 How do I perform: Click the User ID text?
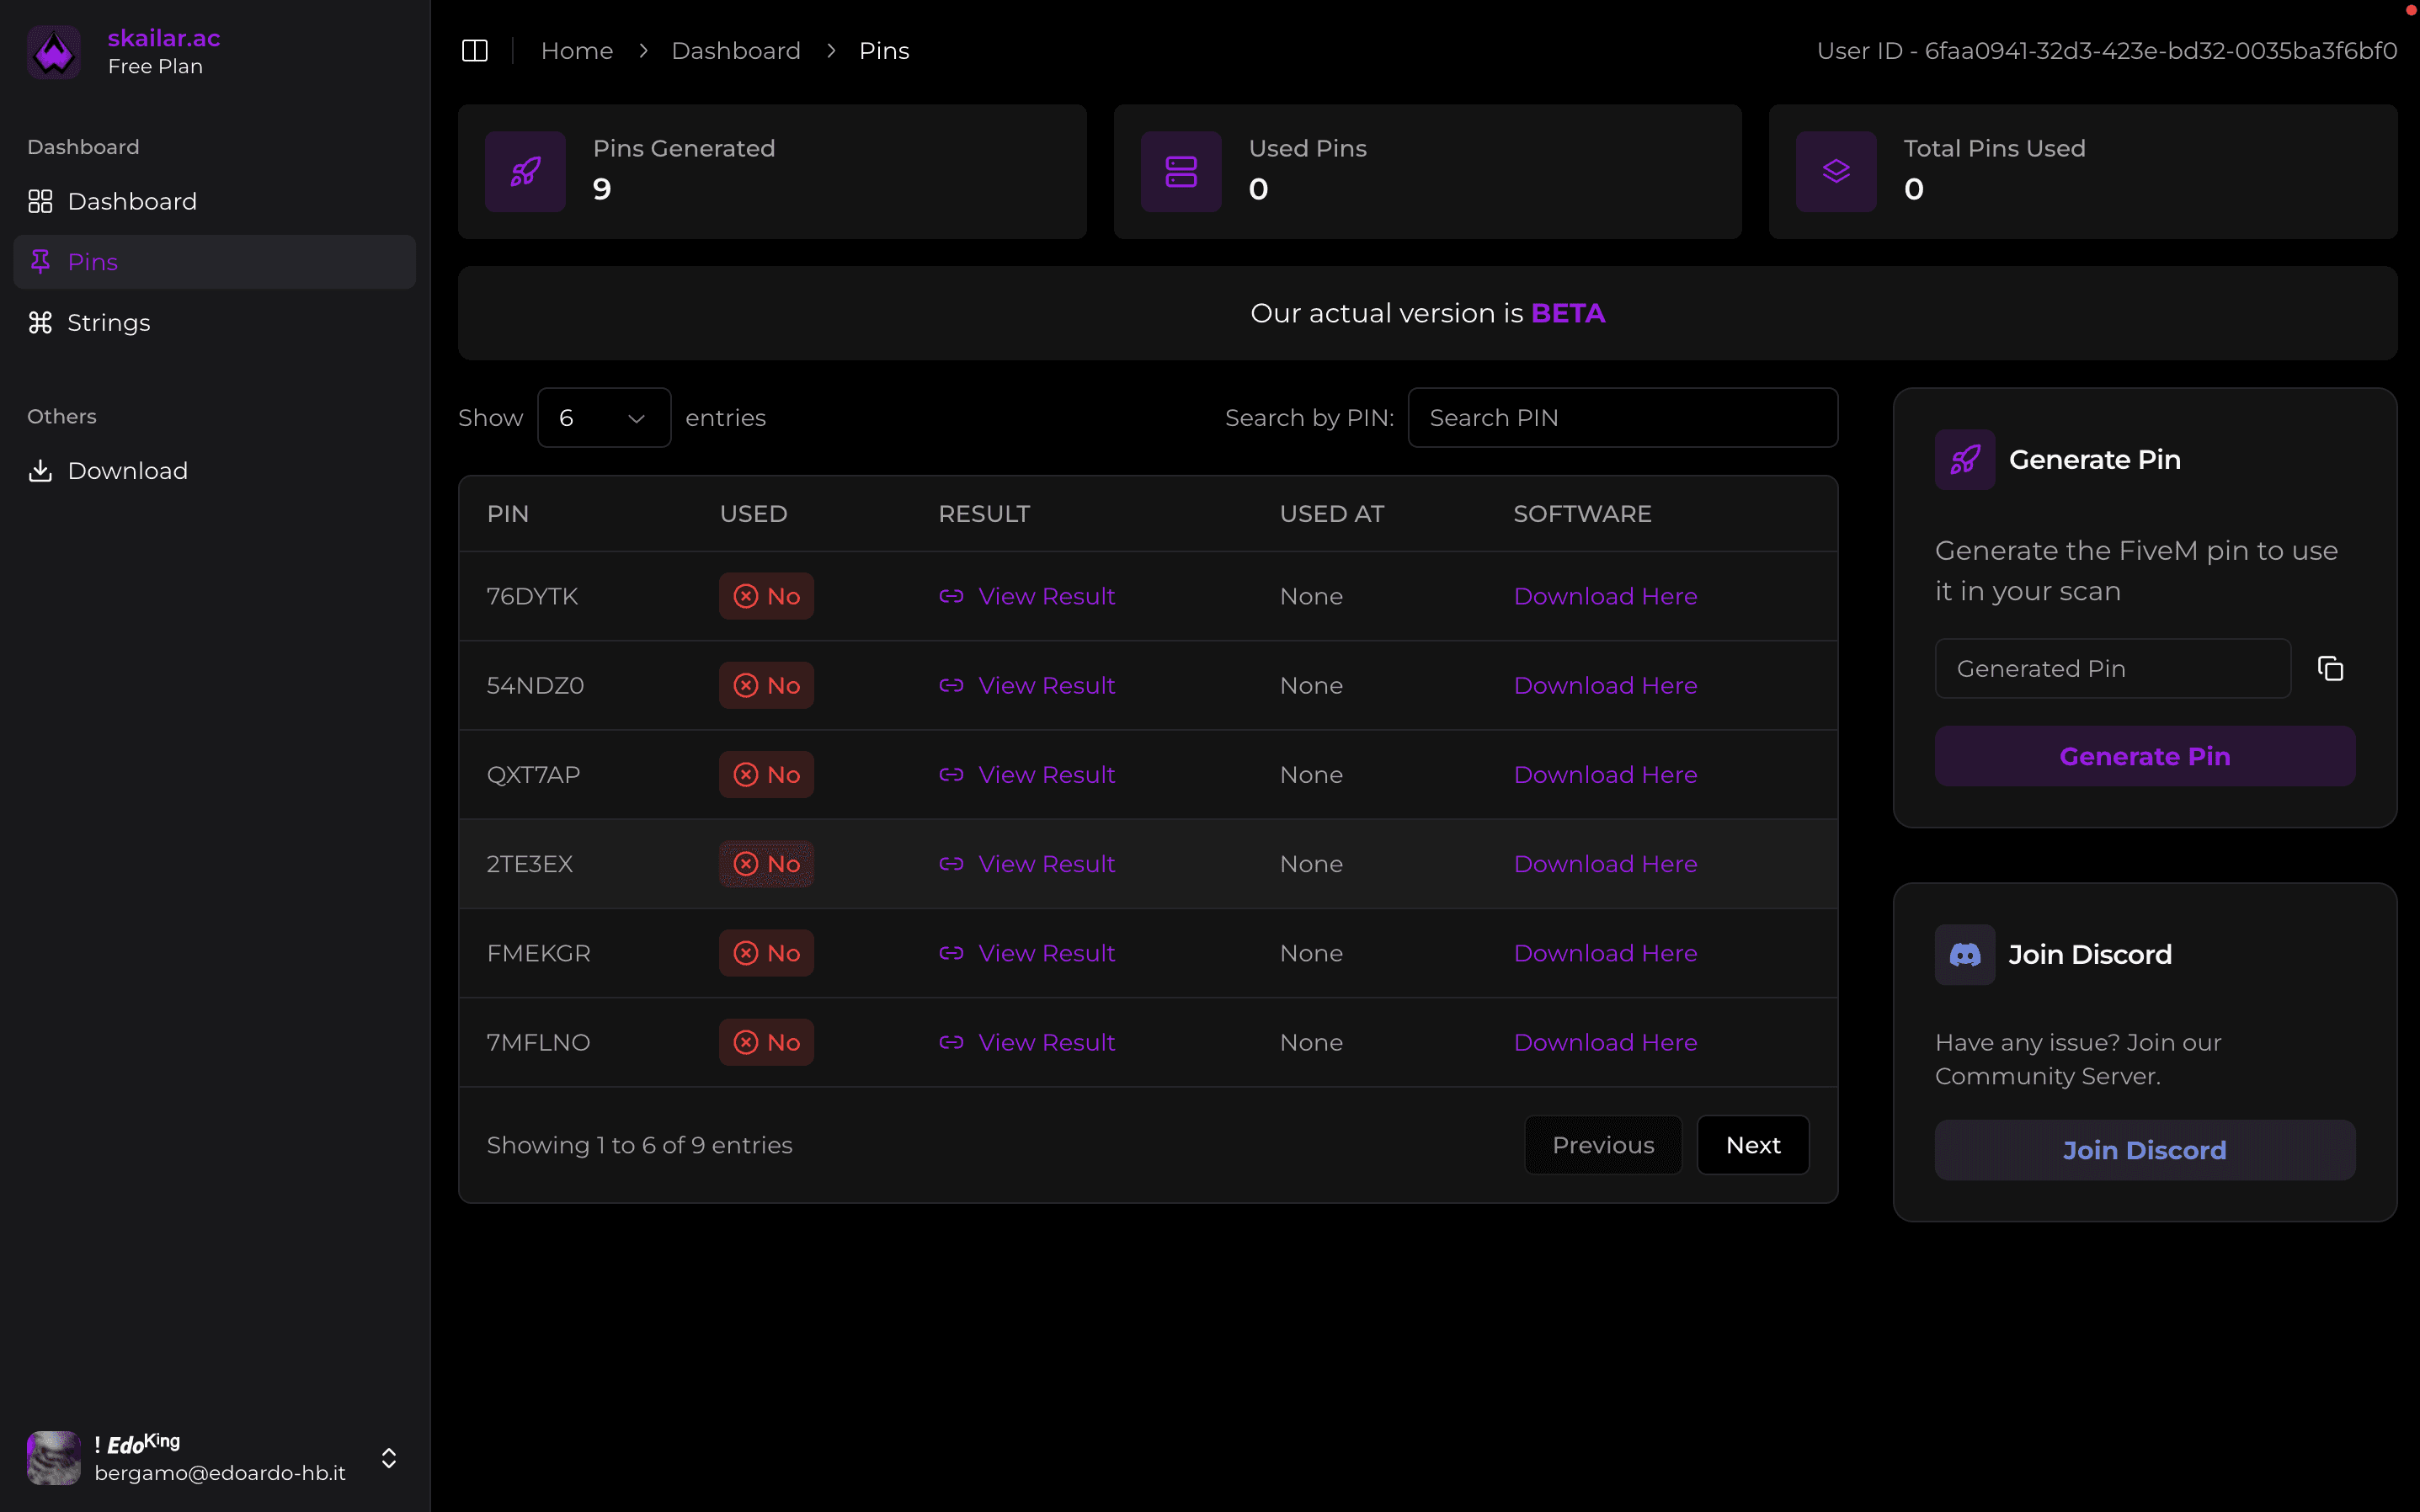(x=2107, y=50)
